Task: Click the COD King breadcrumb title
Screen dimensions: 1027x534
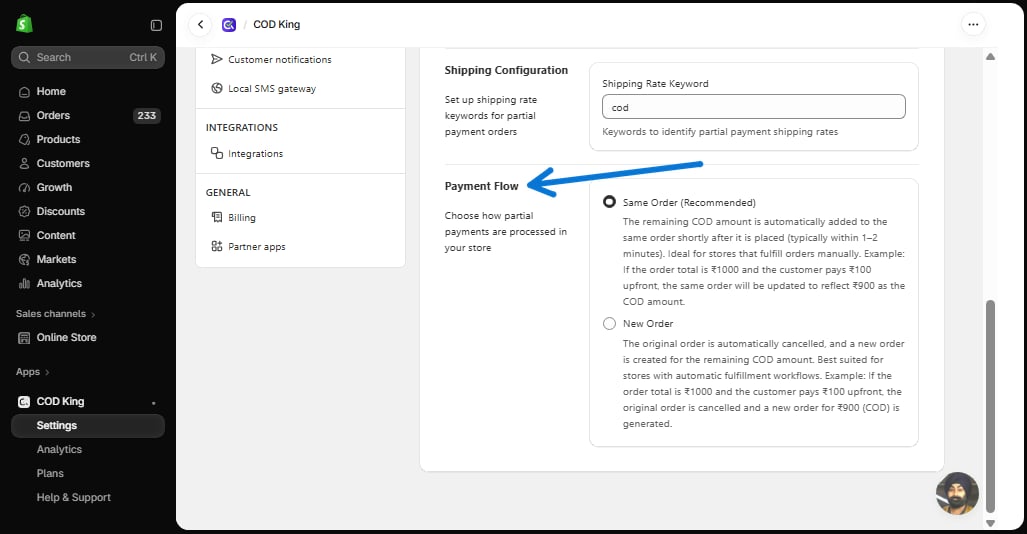Action: tap(276, 25)
